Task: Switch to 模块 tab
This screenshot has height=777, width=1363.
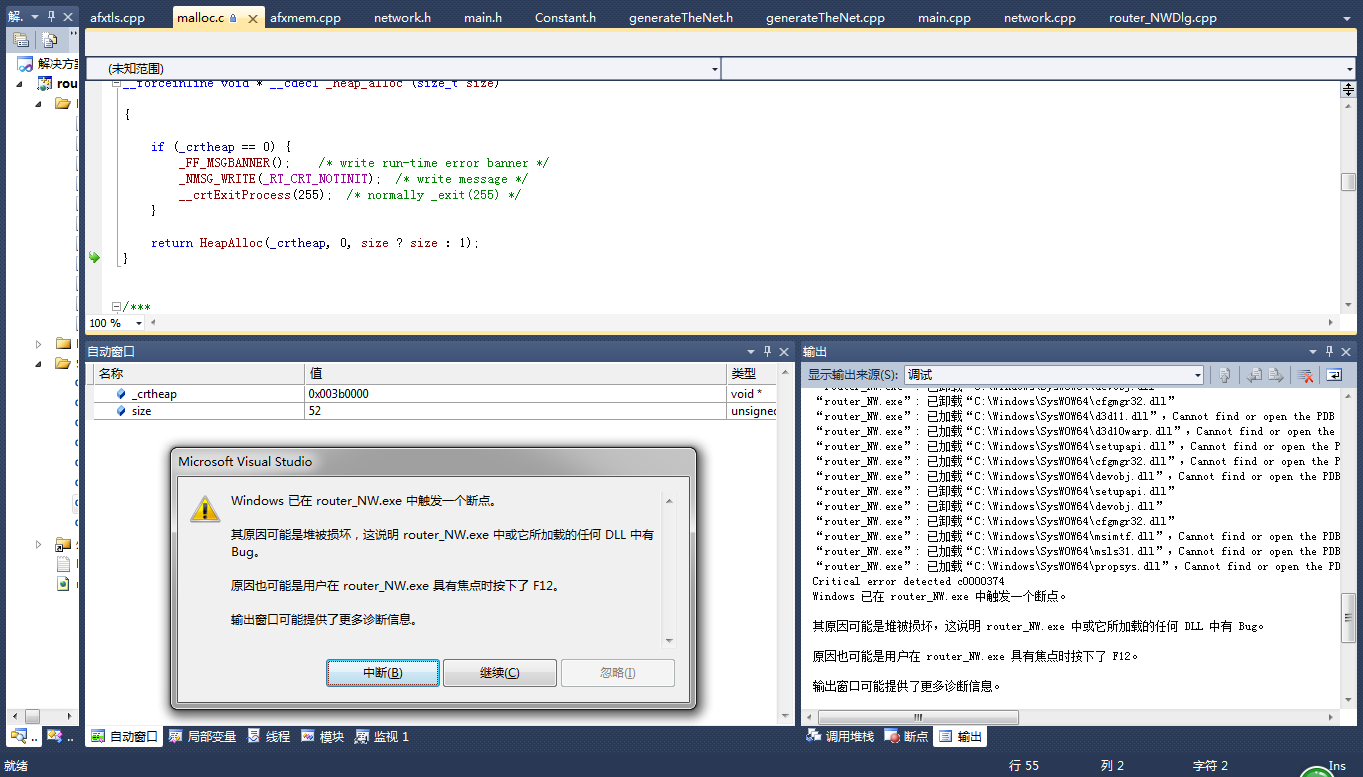Action: click(322, 737)
